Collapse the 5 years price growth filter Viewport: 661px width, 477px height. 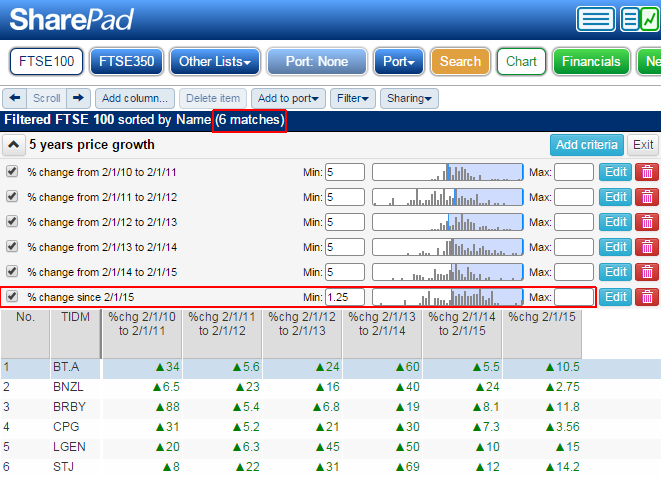(x=13, y=145)
